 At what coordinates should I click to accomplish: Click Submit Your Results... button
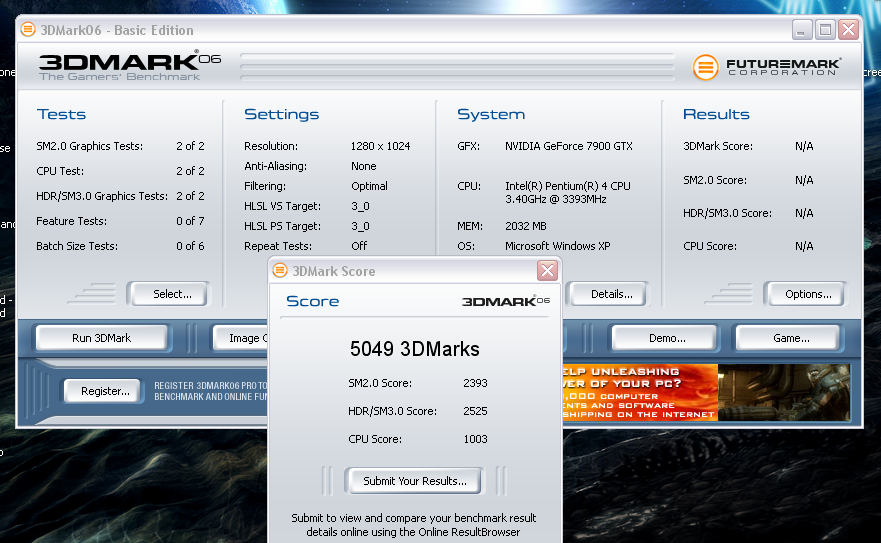pos(415,481)
